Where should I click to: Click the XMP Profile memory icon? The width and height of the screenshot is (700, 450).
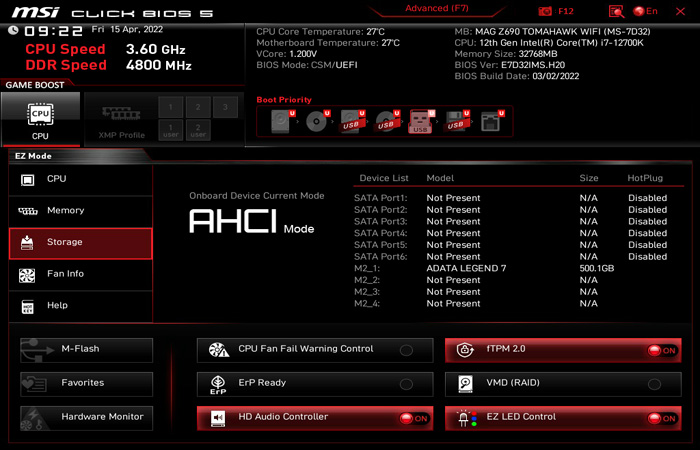point(121,113)
